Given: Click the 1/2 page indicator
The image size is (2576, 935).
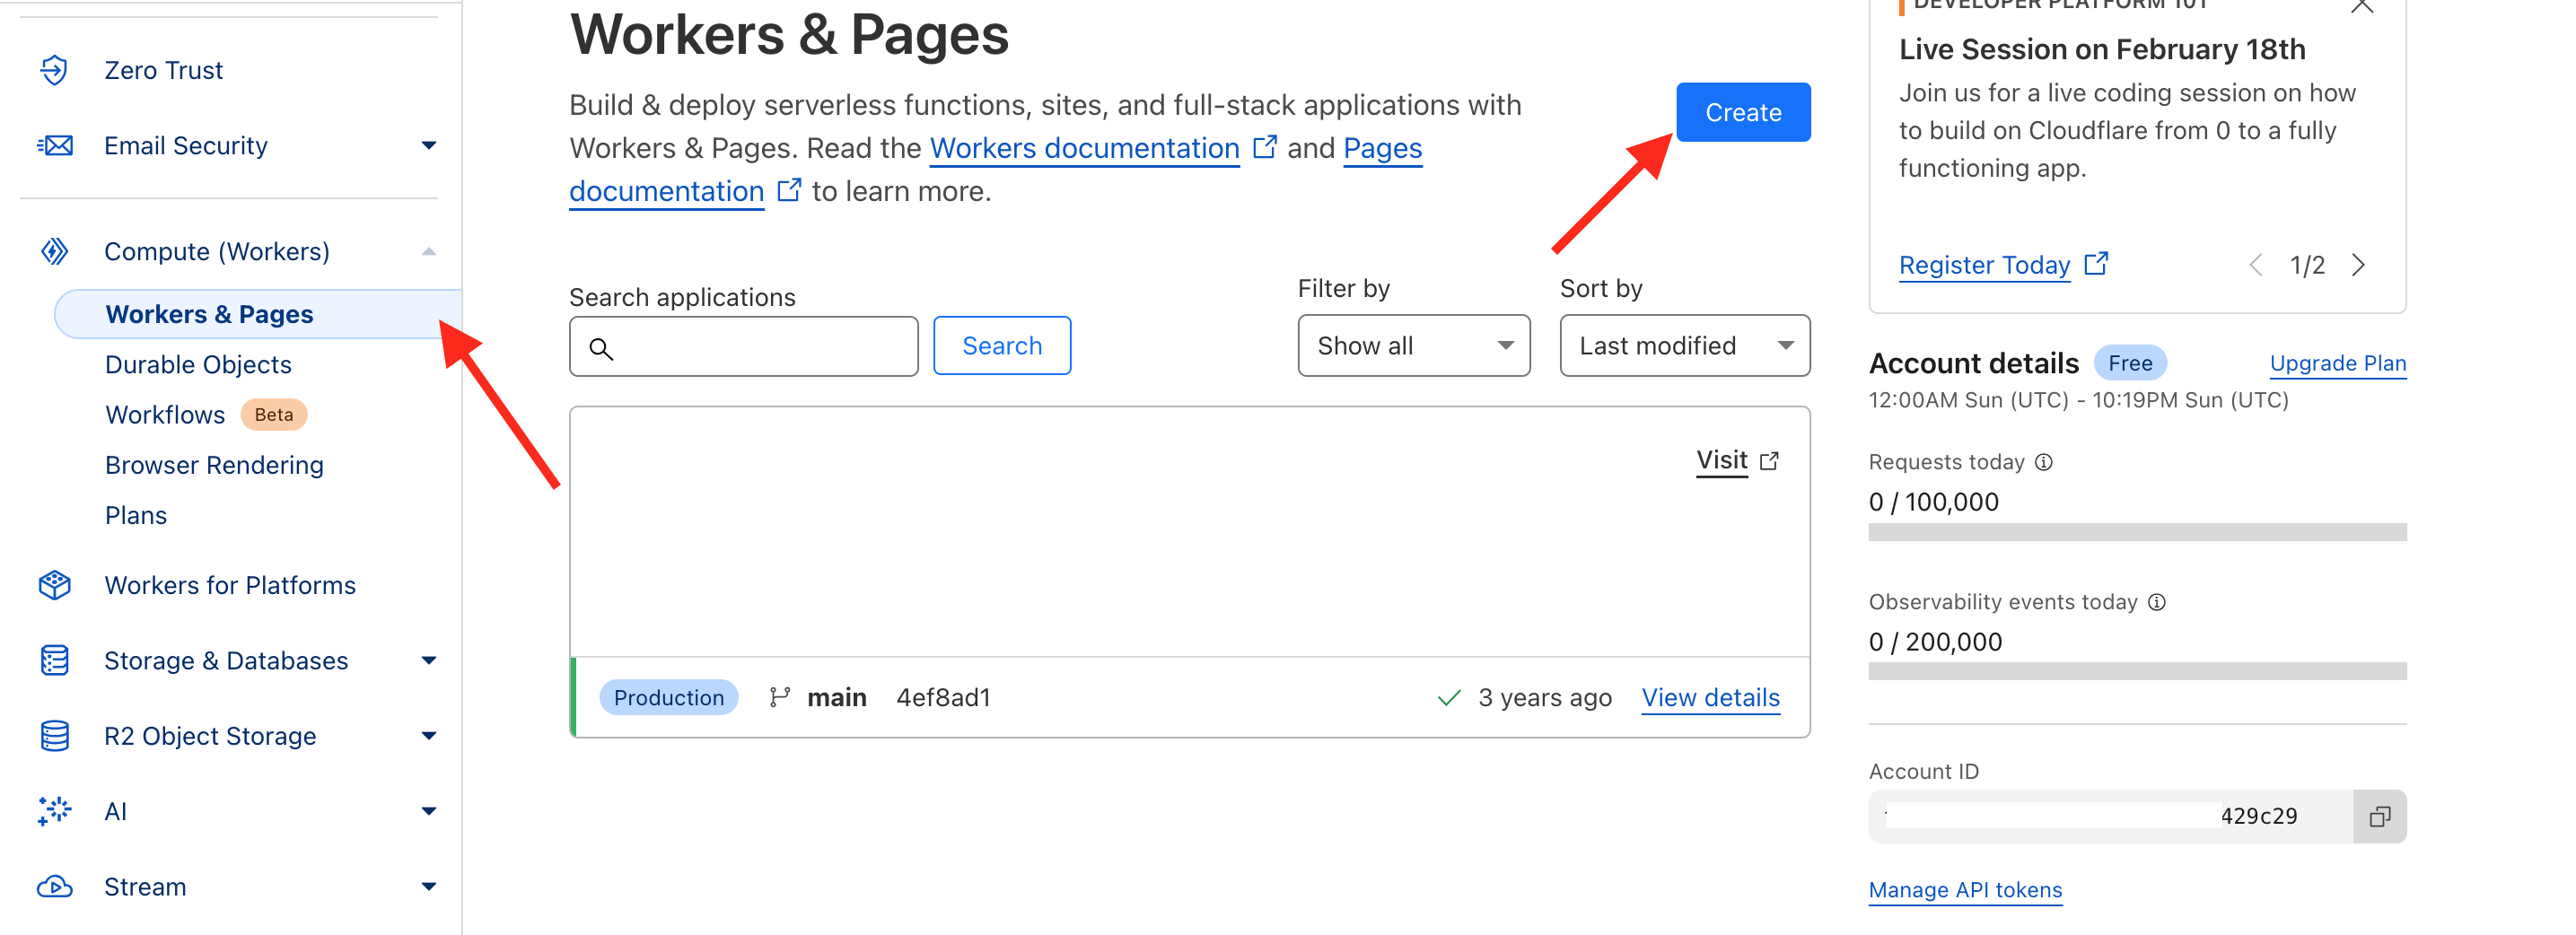Looking at the screenshot, I should click(x=2307, y=265).
